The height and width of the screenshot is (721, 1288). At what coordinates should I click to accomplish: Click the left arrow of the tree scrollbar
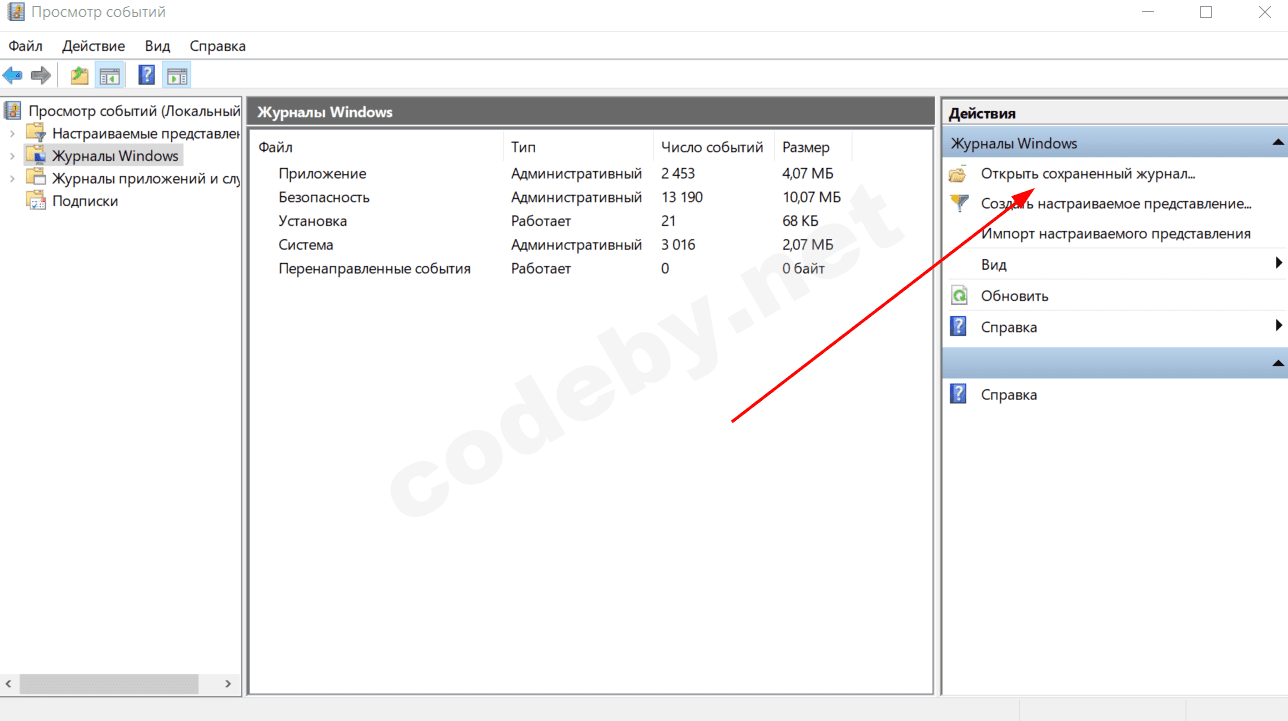[x=9, y=685]
